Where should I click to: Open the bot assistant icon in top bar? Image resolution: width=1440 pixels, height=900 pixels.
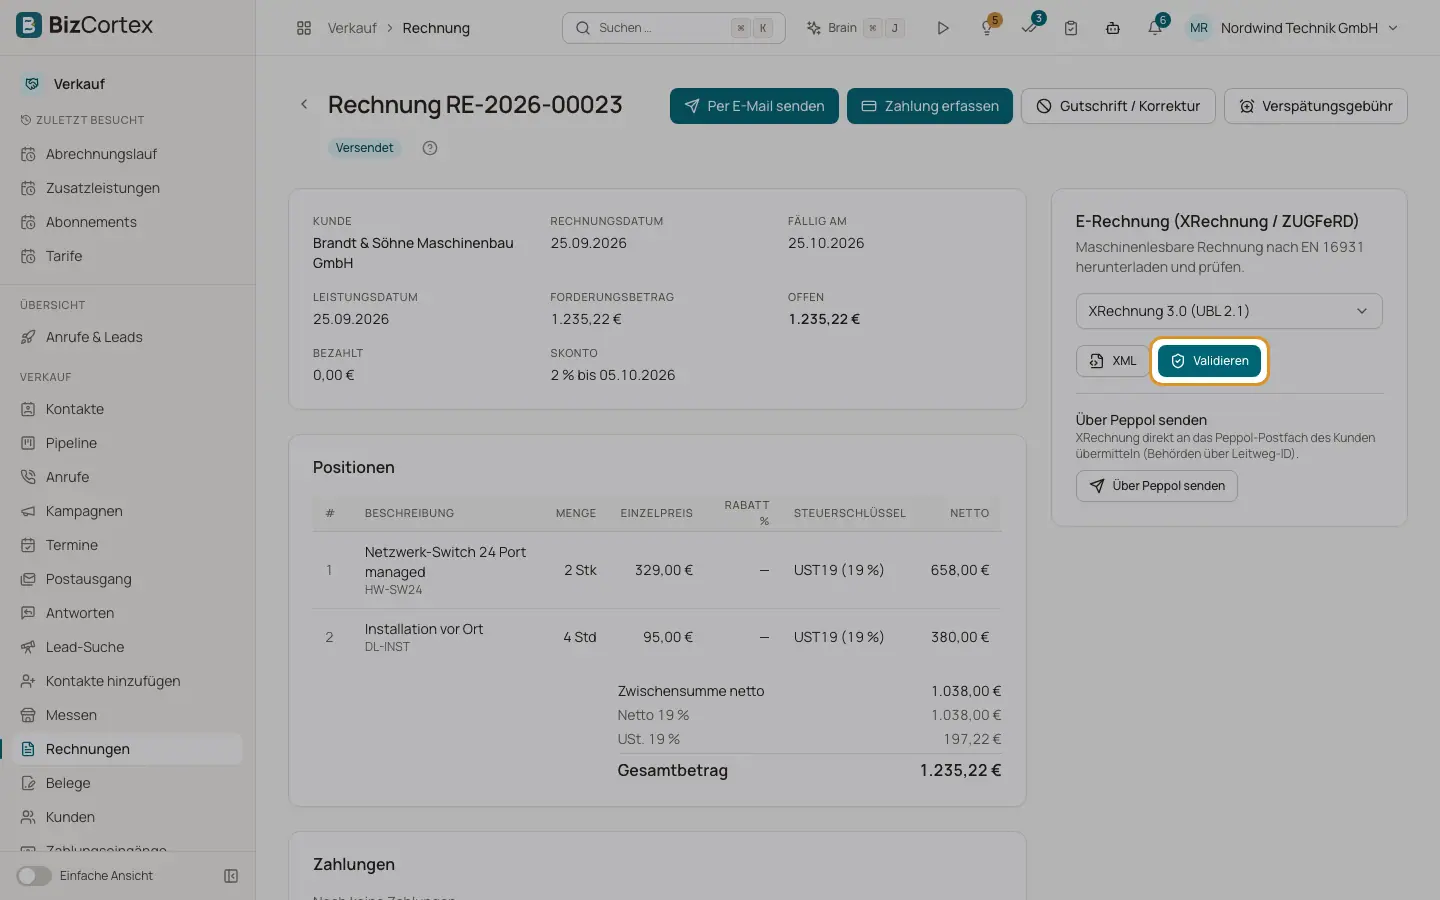pyautogui.click(x=1113, y=28)
